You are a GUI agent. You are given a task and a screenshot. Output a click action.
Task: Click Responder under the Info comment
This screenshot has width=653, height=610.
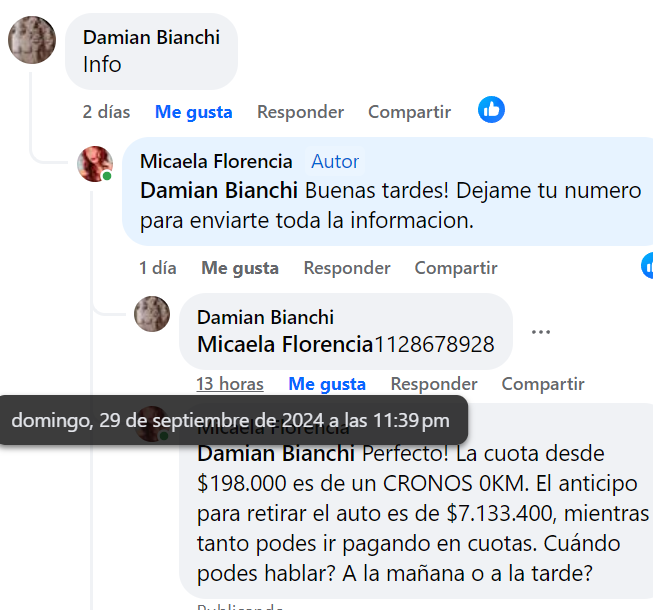click(x=300, y=112)
